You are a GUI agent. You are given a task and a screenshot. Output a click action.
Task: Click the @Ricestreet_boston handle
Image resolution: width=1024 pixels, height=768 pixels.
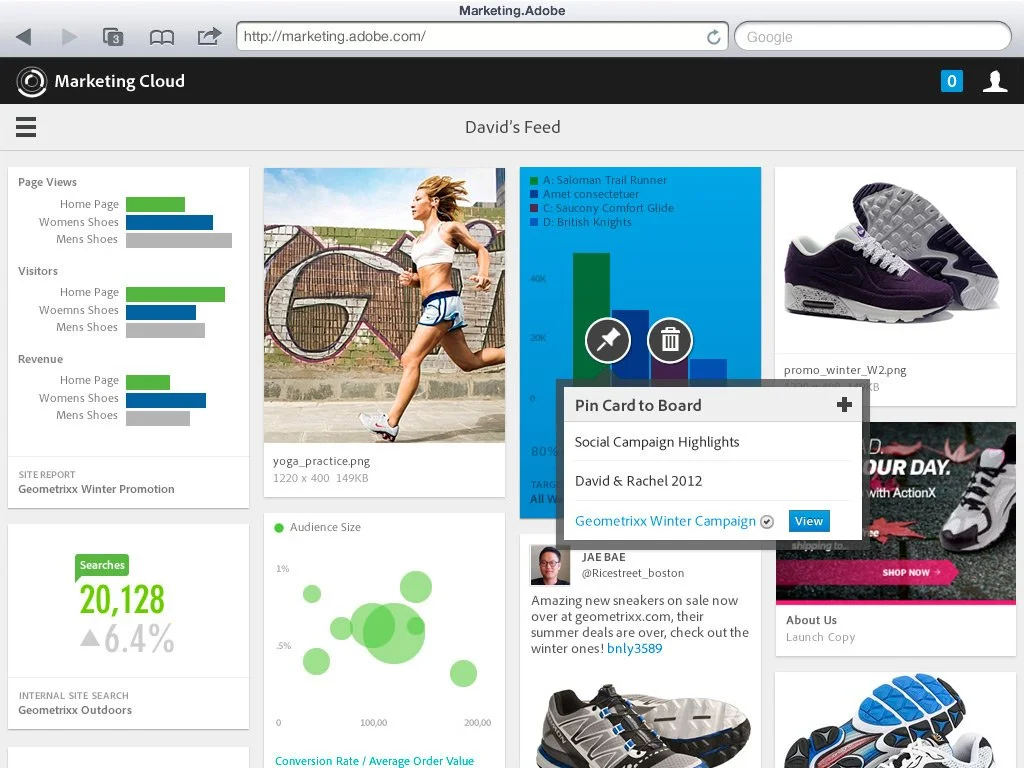633,573
